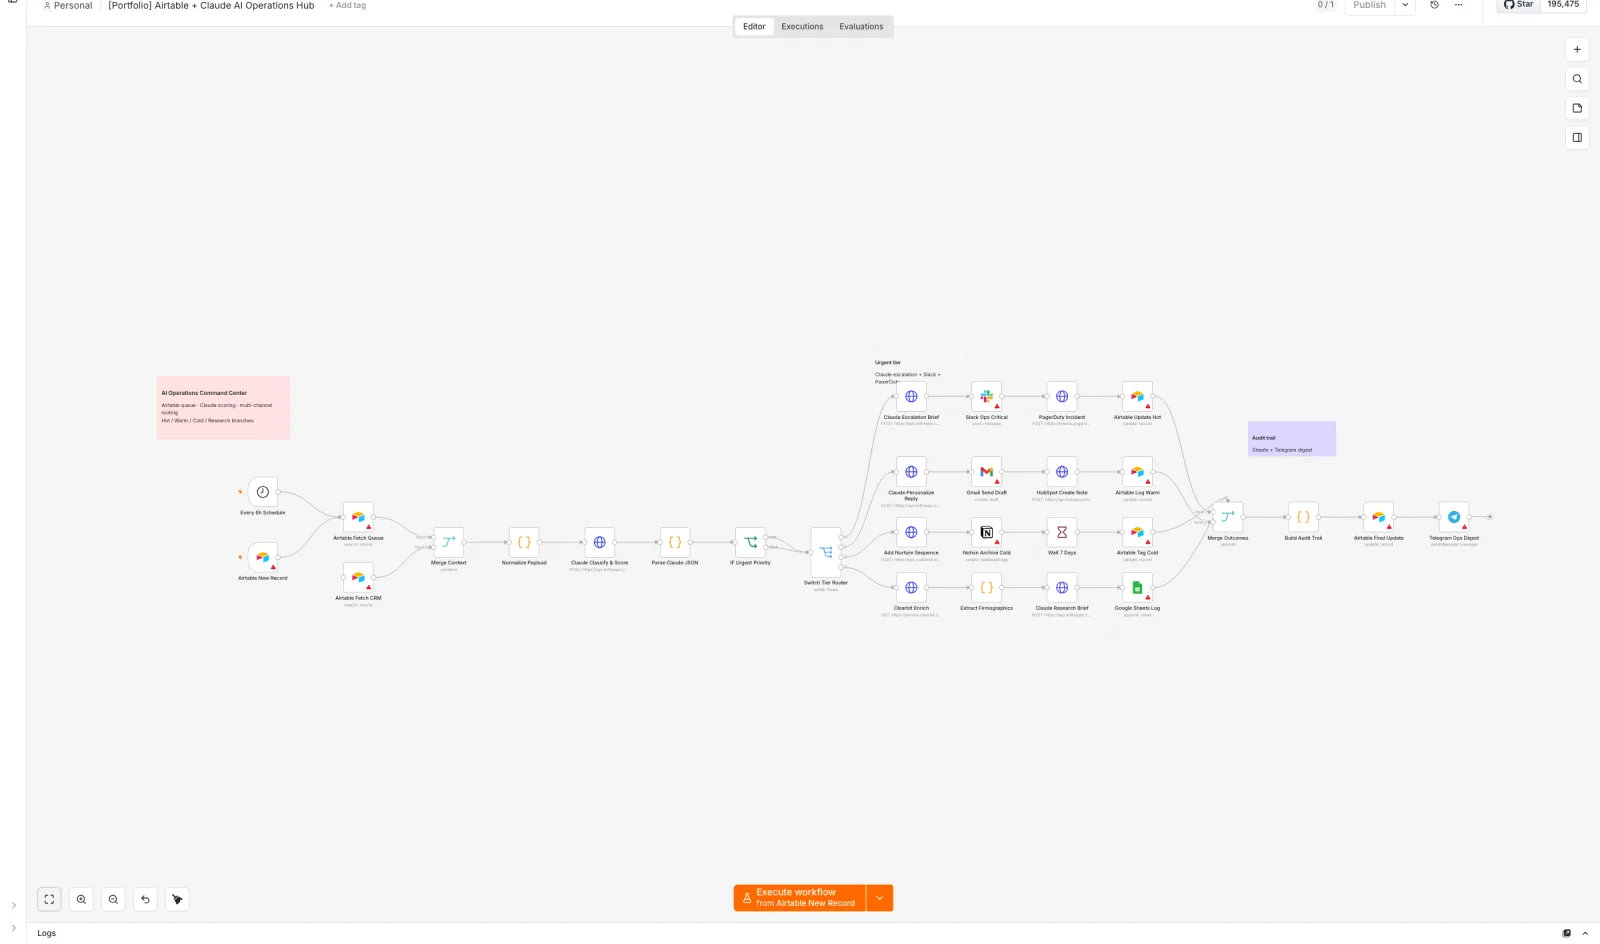
Task: Click the GitHub Star button
Action: point(1519,5)
